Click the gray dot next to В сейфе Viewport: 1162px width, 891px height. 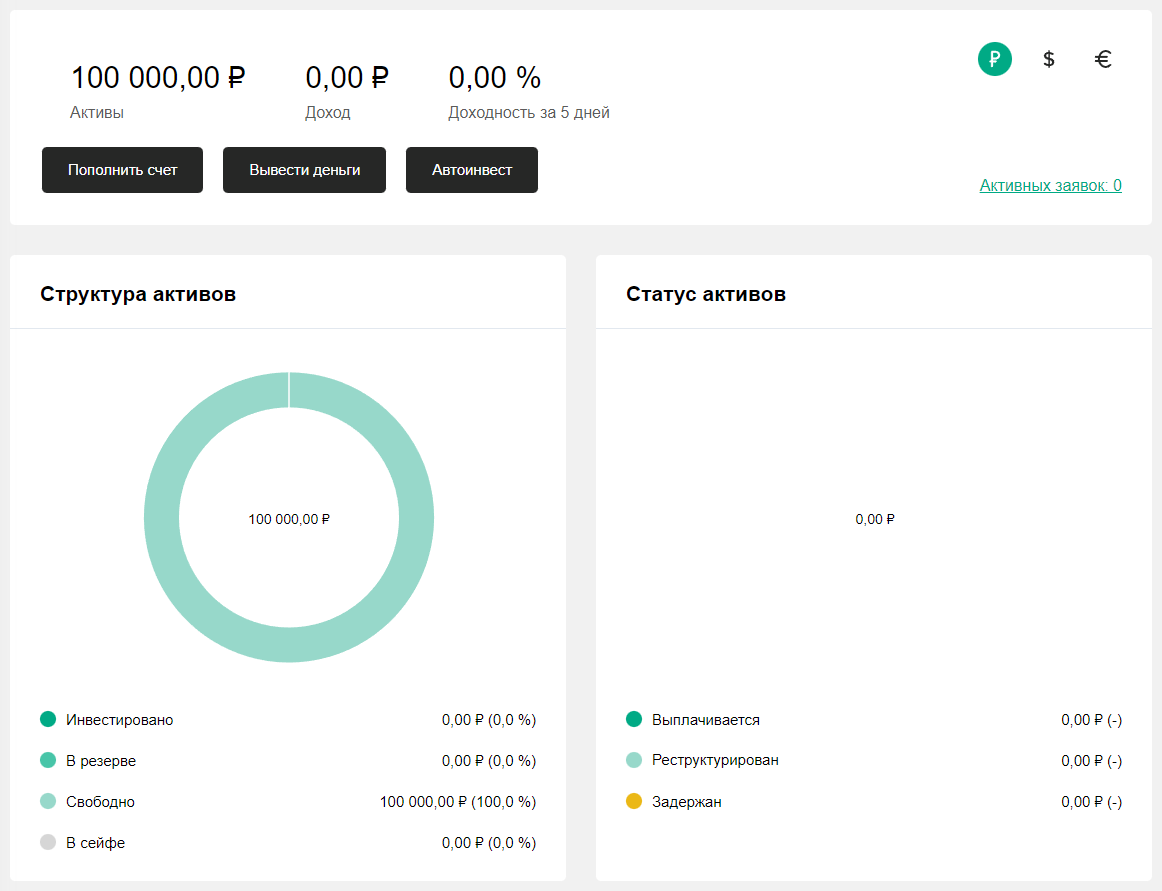46,842
